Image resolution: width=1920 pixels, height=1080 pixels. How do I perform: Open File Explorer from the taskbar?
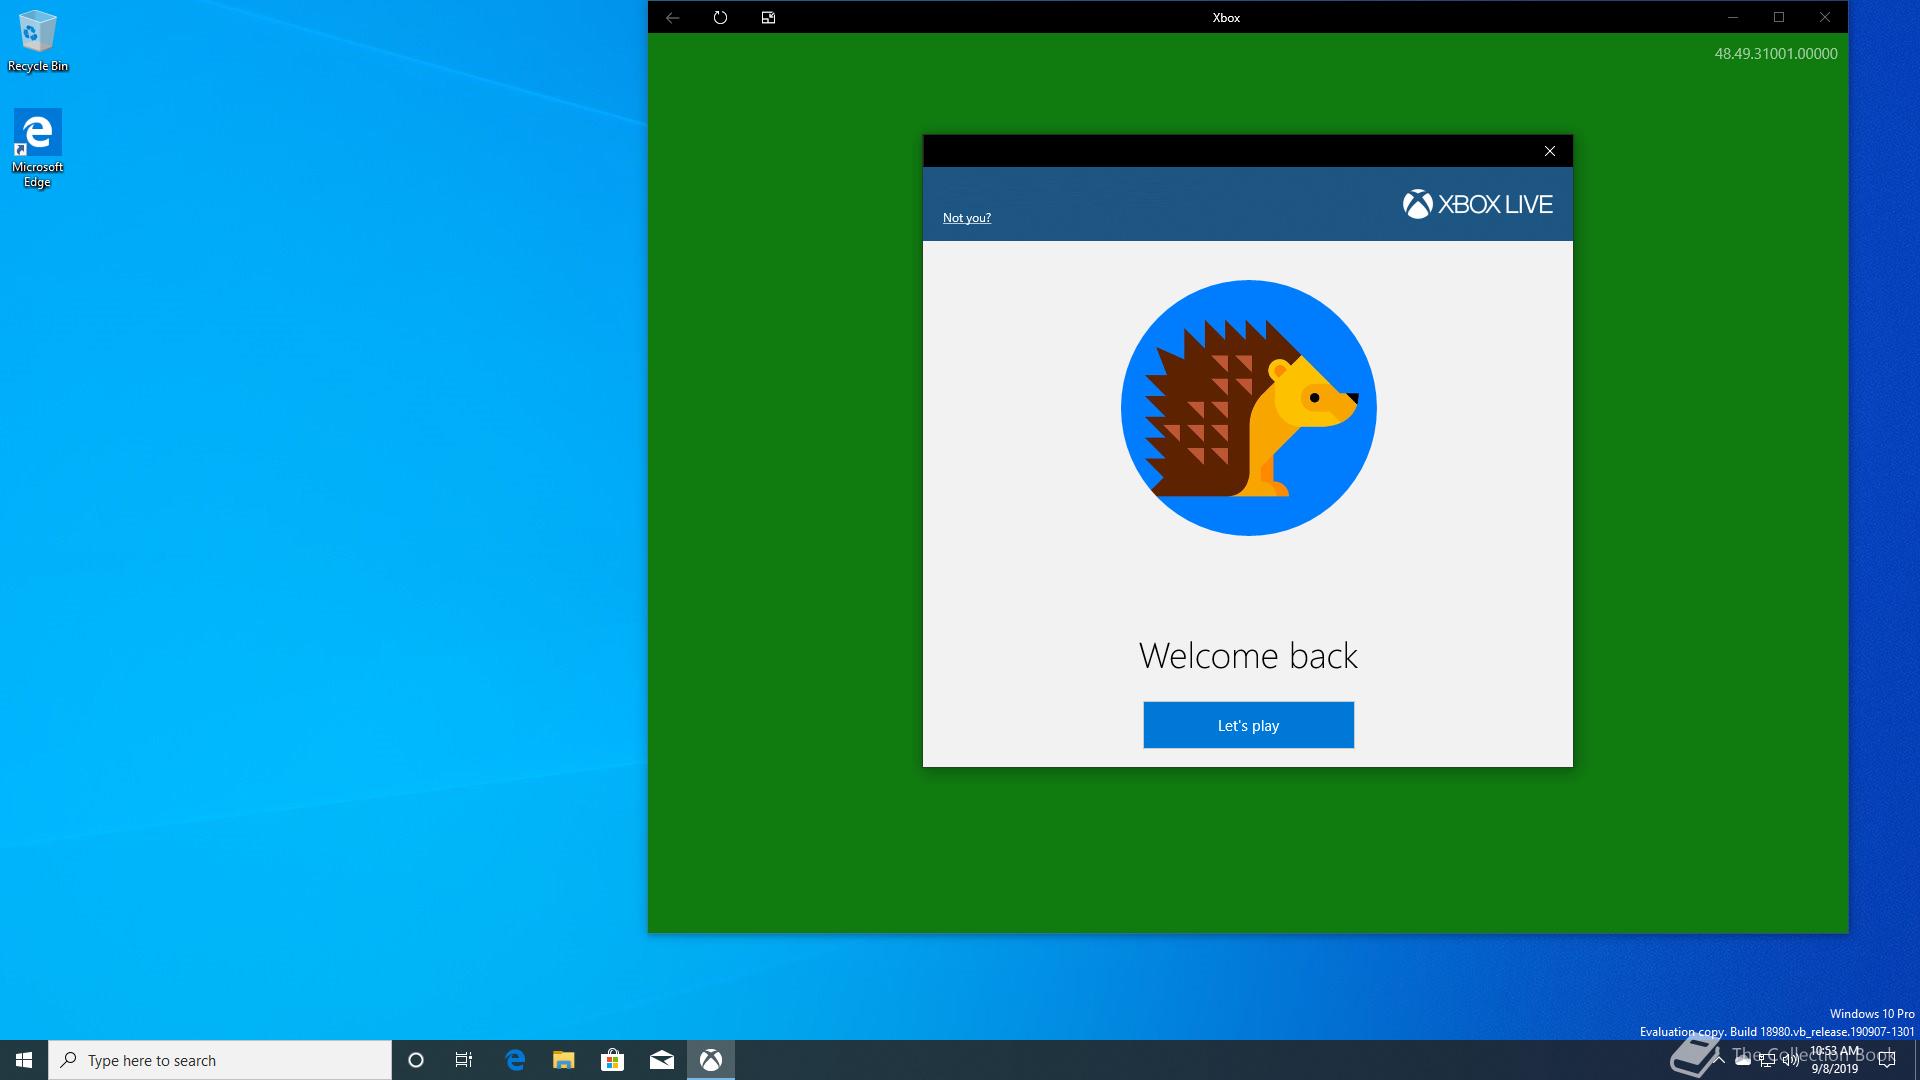(x=564, y=1060)
